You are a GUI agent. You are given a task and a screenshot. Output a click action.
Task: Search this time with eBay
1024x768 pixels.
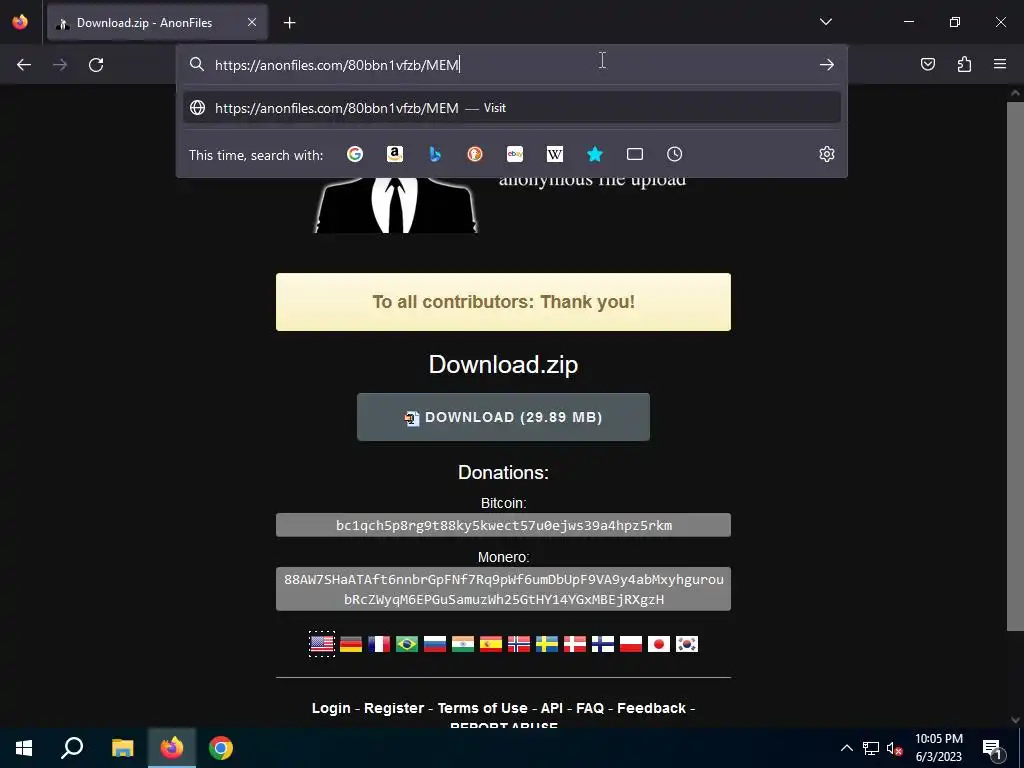pos(515,154)
